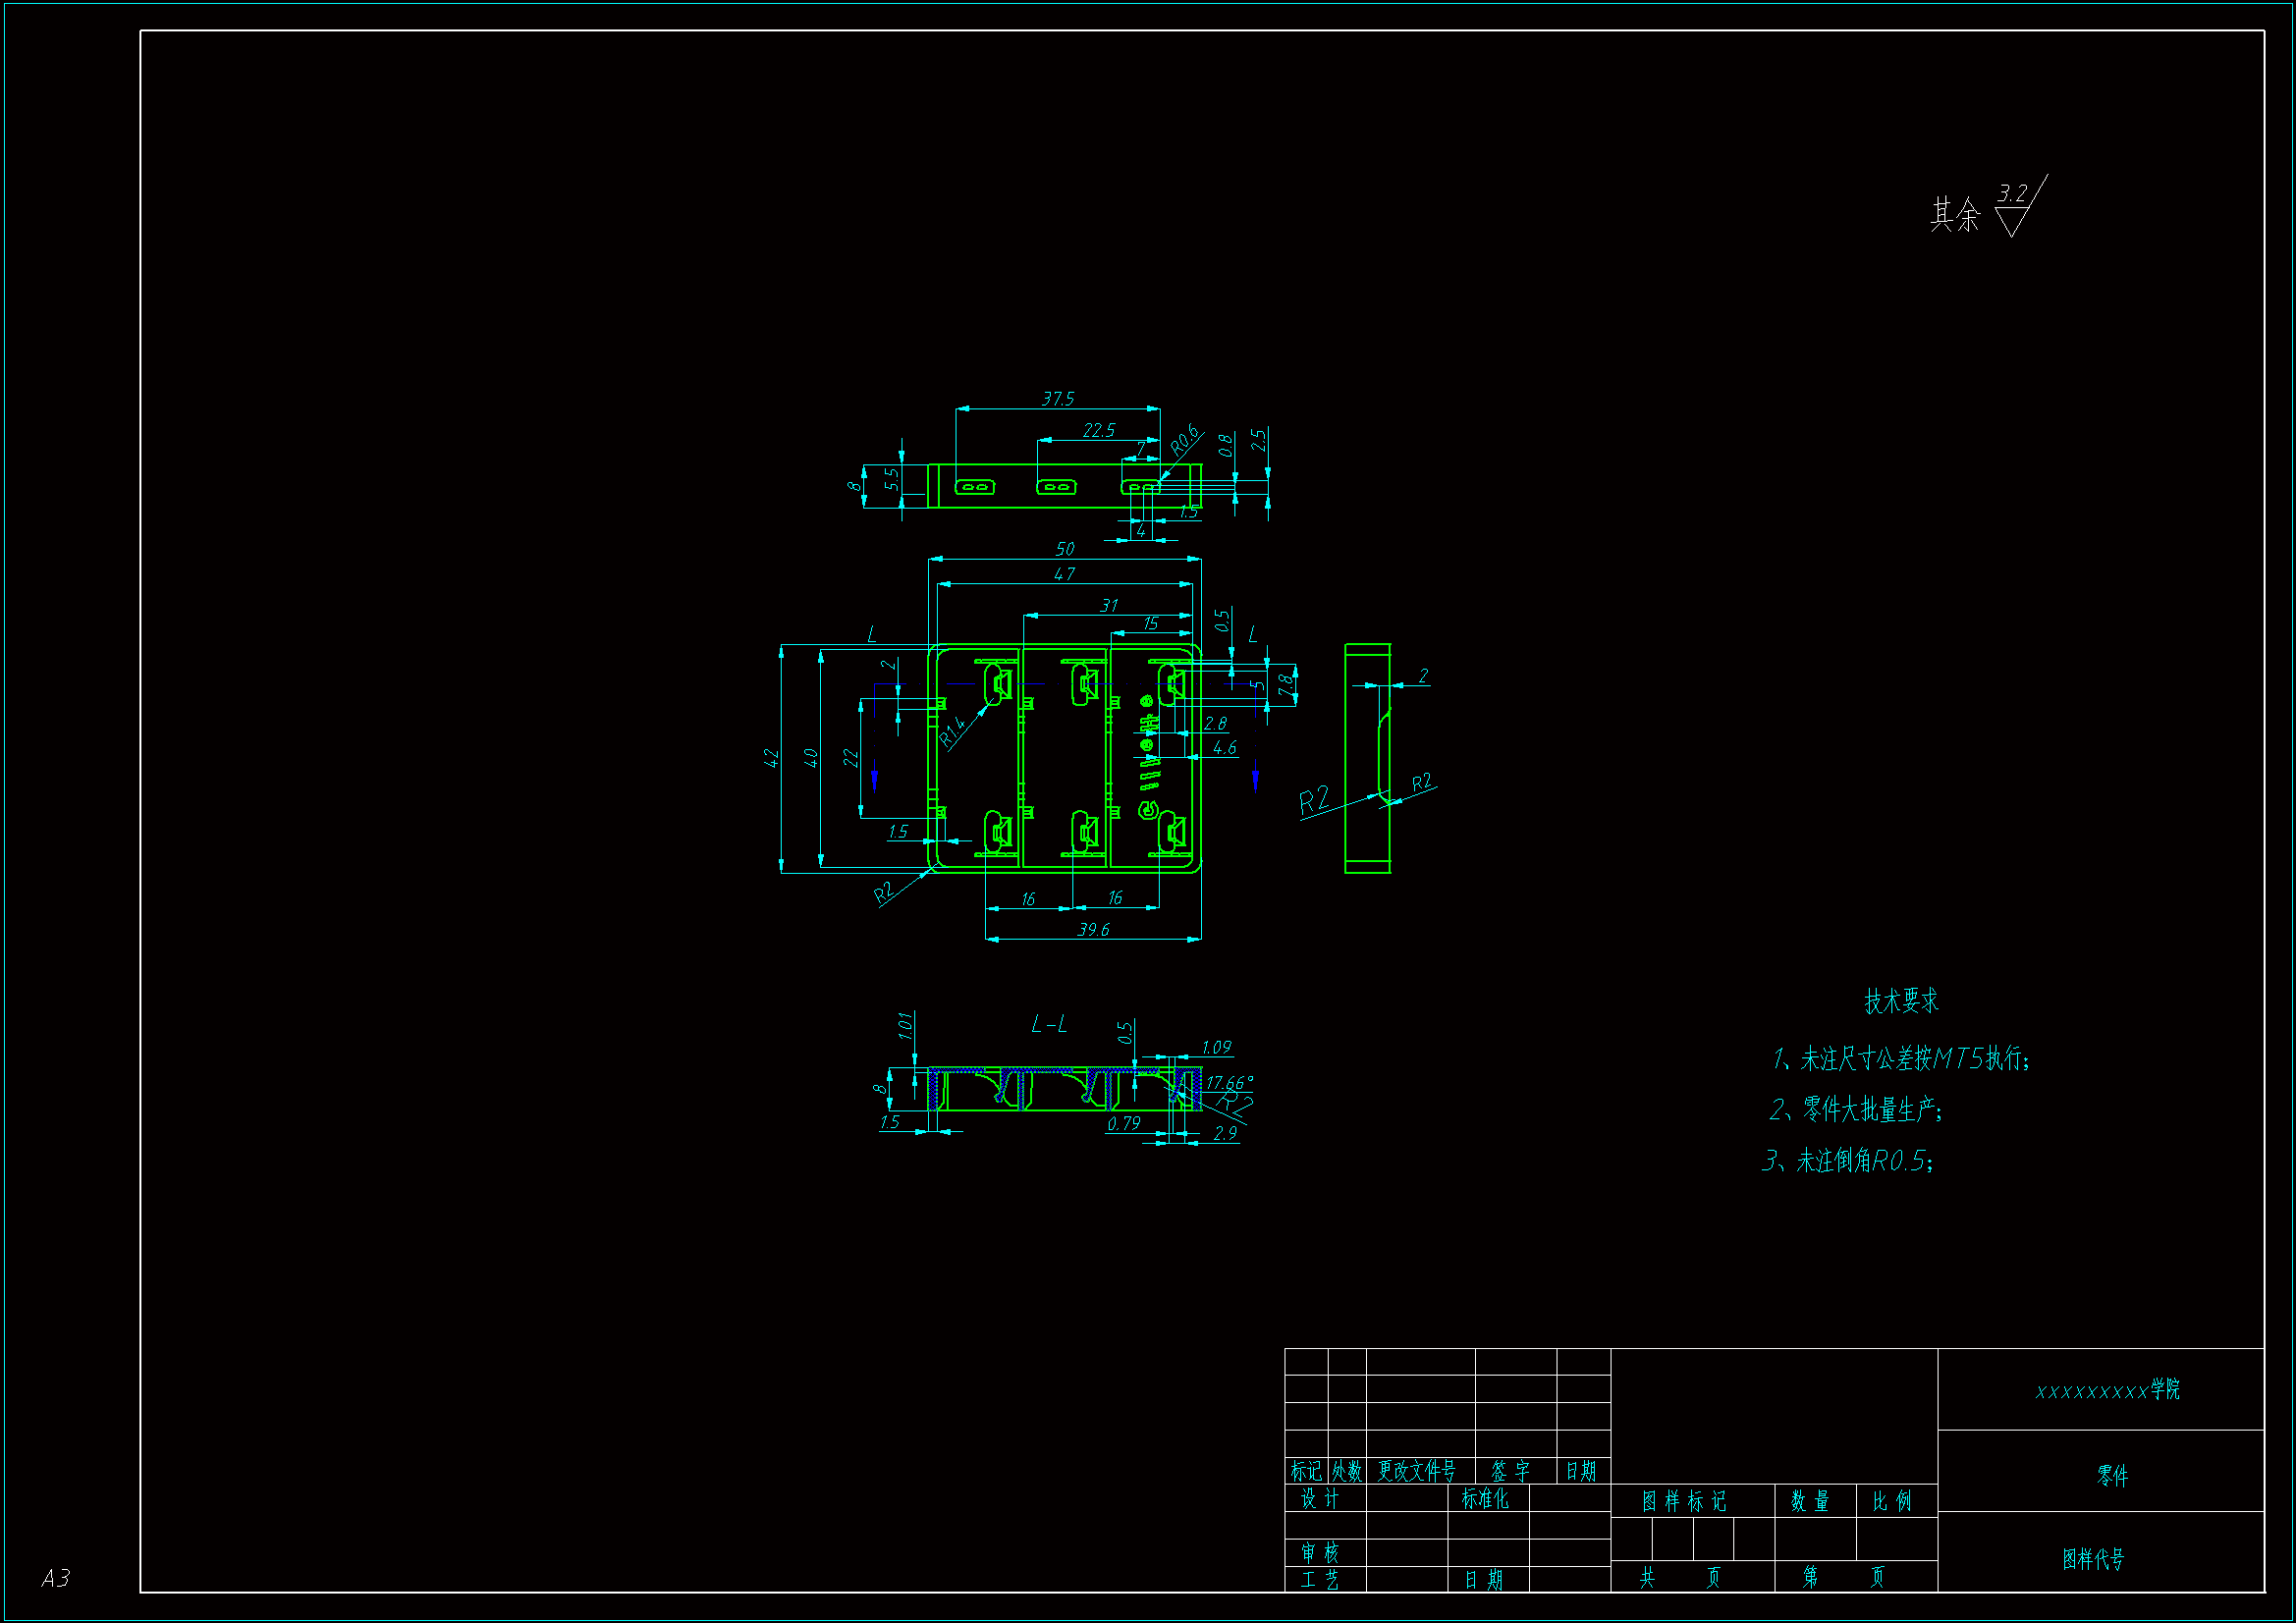Select the 其余 text near roughness symbol

tap(1954, 214)
